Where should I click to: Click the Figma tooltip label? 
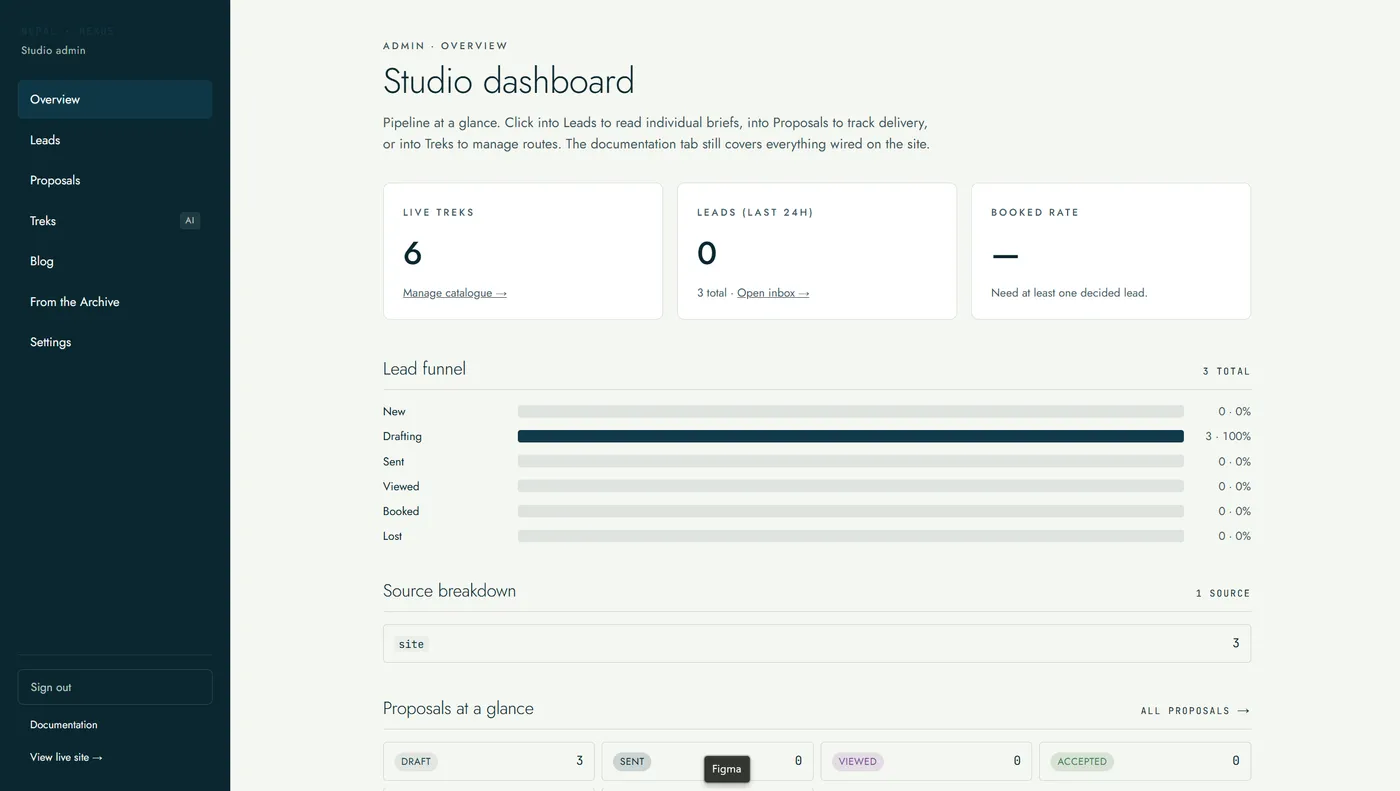coord(727,769)
